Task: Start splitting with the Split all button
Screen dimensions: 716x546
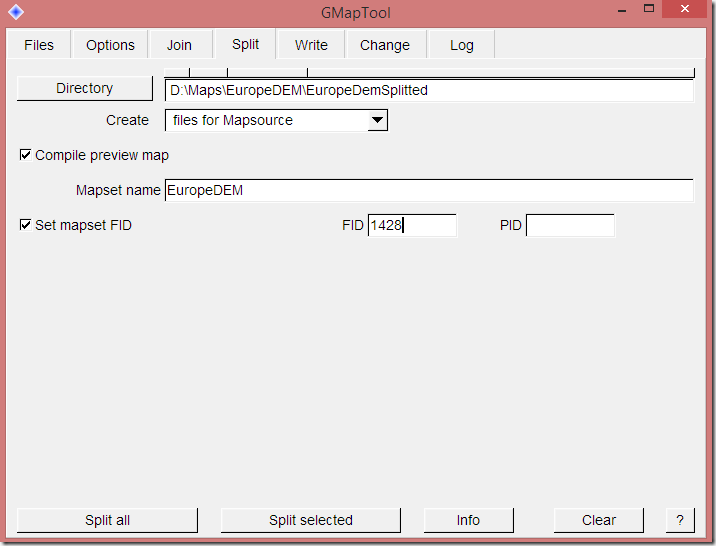Action: pos(107,520)
